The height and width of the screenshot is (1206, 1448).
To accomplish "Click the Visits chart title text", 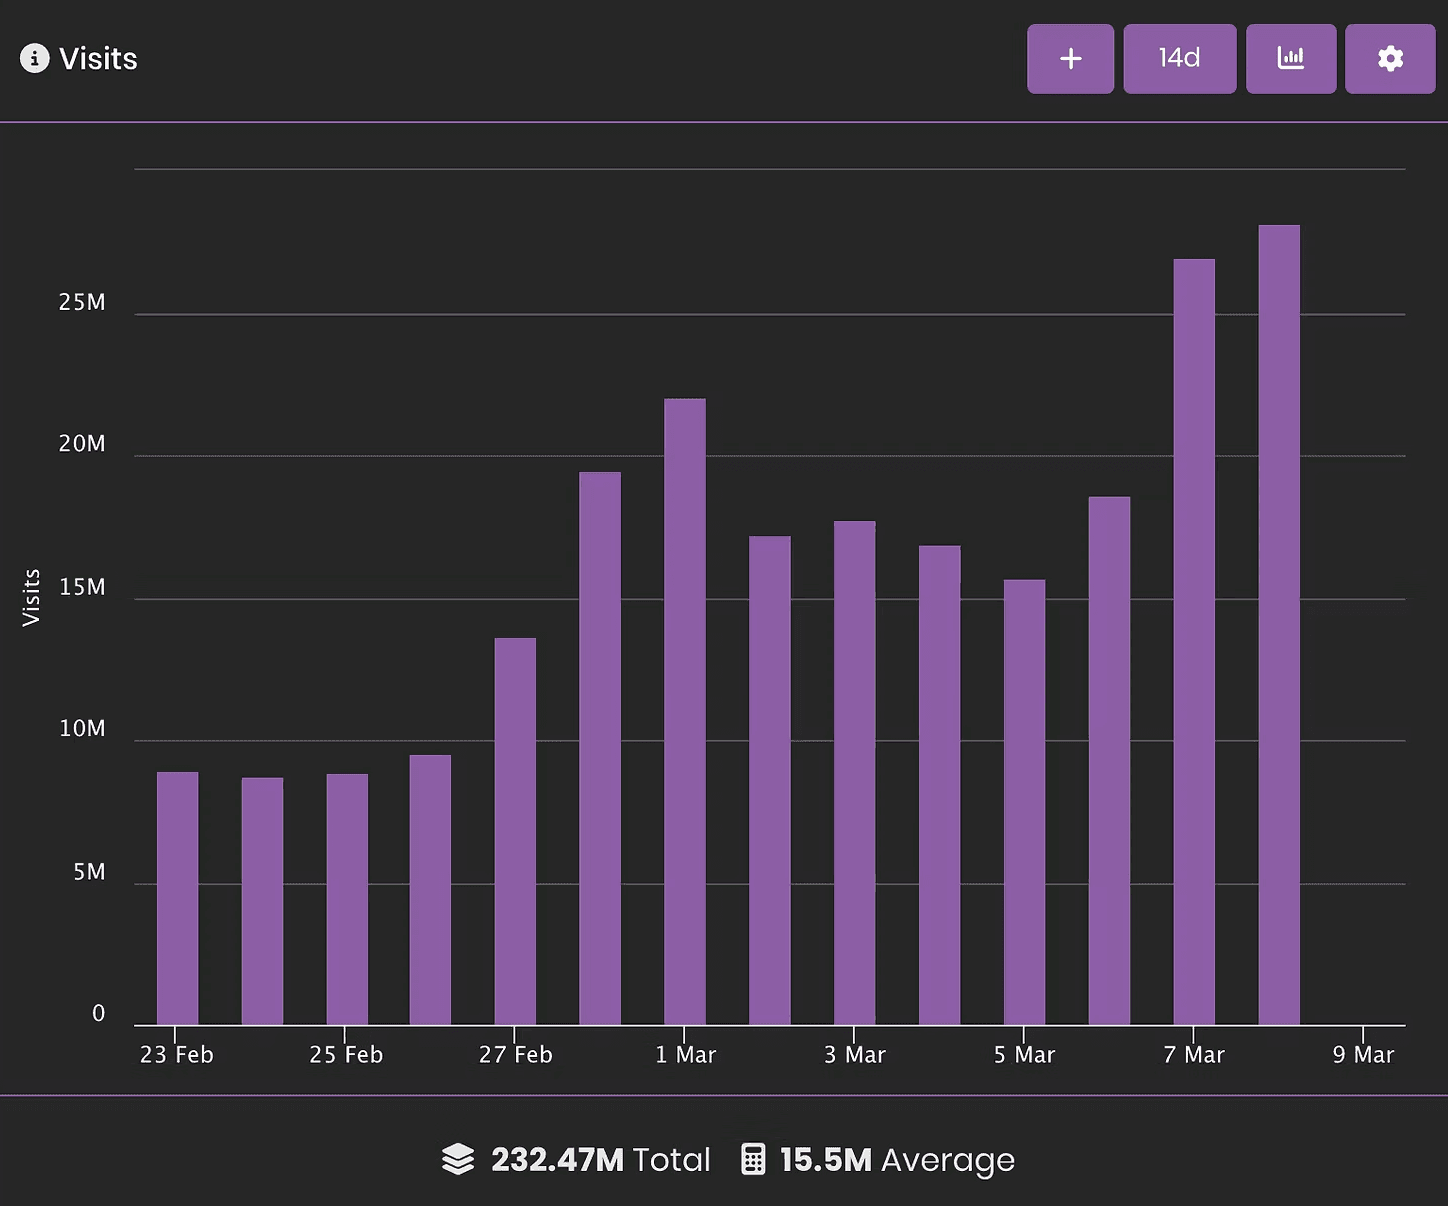I will (x=98, y=59).
